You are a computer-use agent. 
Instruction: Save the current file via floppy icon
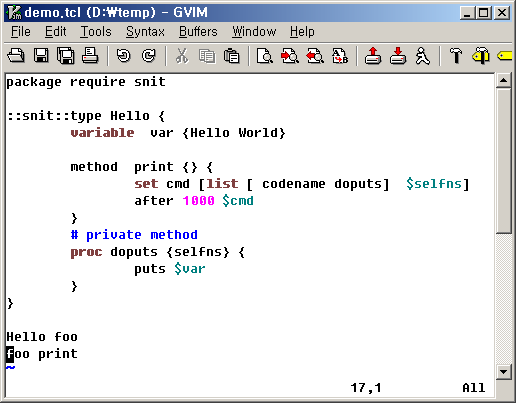click(x=41, y=55)
